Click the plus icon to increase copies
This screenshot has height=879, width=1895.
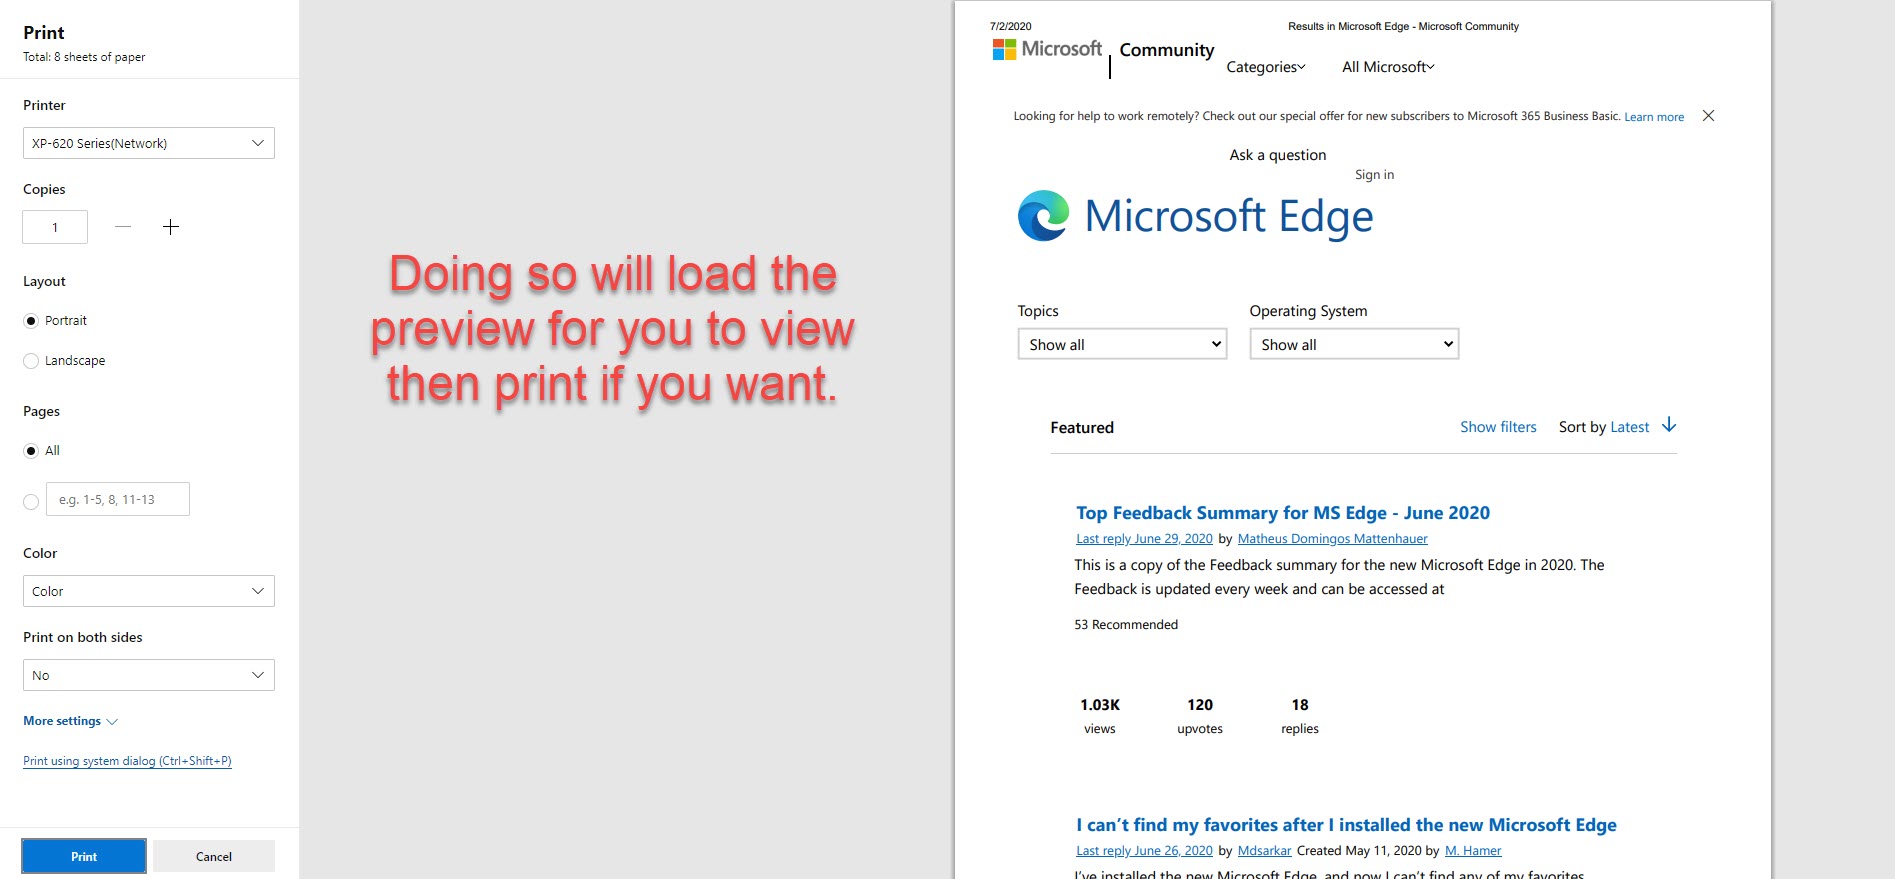(171, 227)
